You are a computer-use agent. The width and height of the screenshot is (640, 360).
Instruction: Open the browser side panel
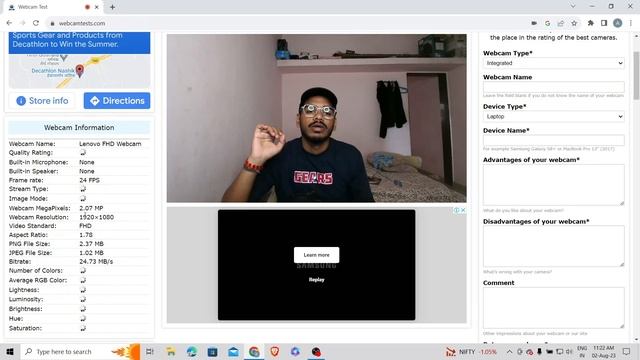[x=604, y=23]
